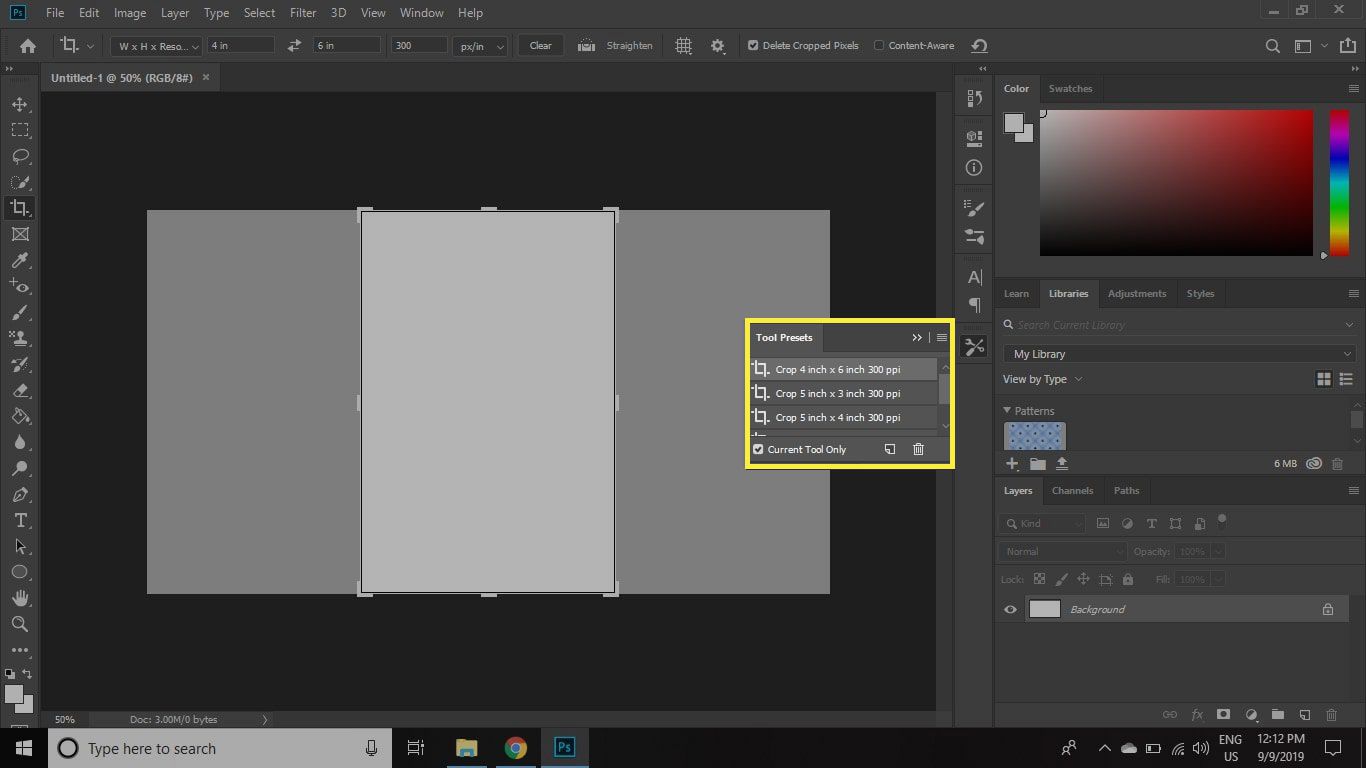Select the Zoom tool

click(x=19, y=624)
